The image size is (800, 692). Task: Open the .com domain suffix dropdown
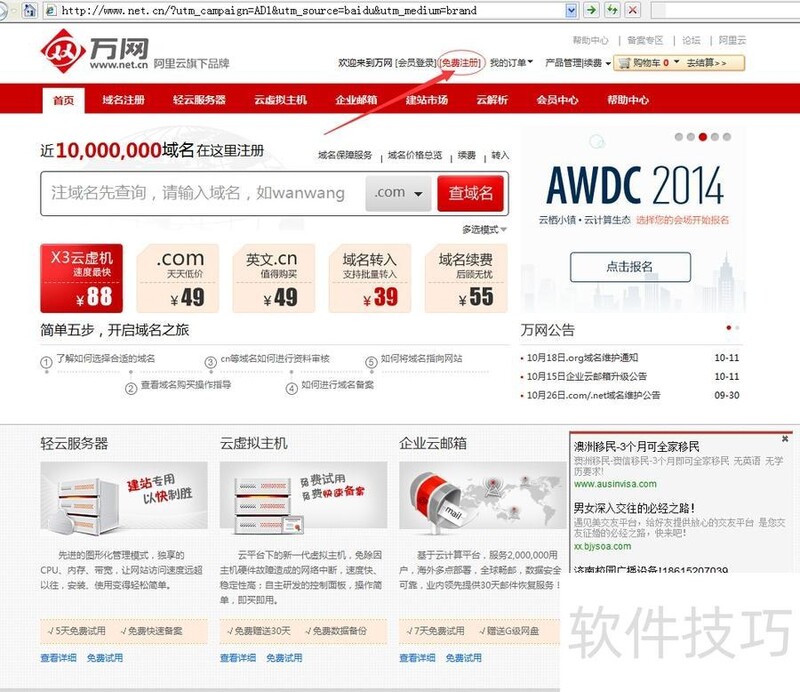(x=398, y=193)
